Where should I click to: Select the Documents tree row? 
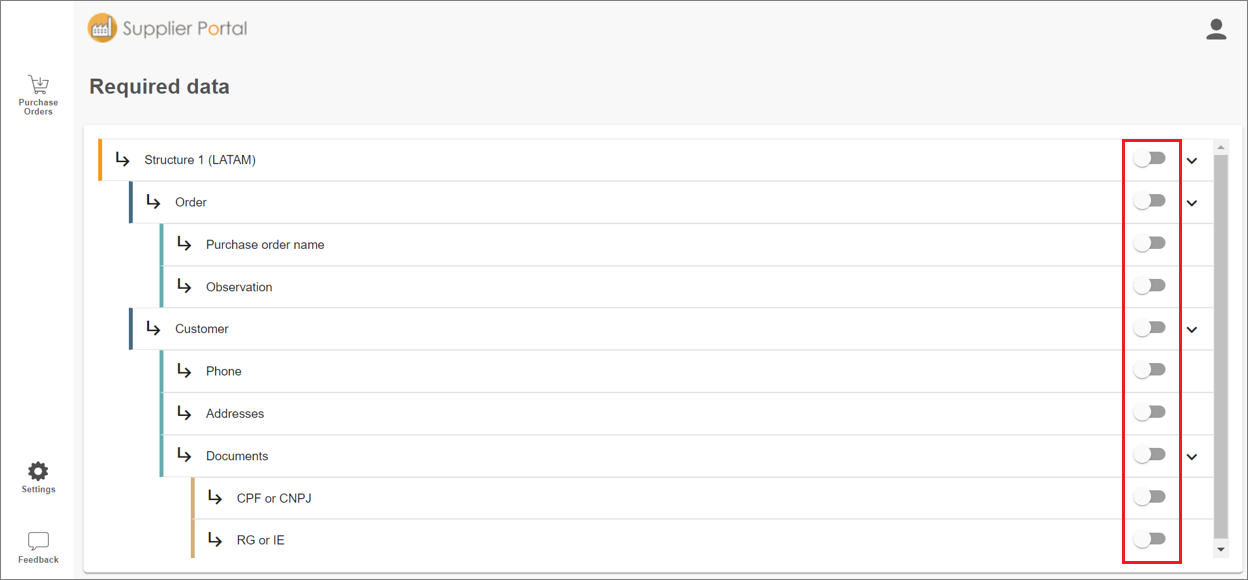[x=685, y=455]
